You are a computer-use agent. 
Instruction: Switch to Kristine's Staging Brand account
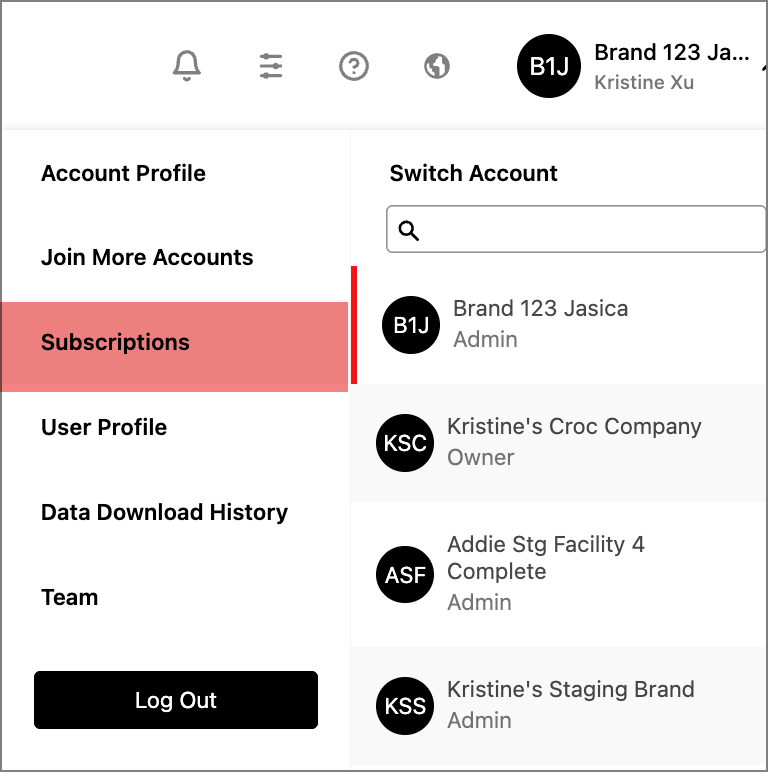click(558, 706)
